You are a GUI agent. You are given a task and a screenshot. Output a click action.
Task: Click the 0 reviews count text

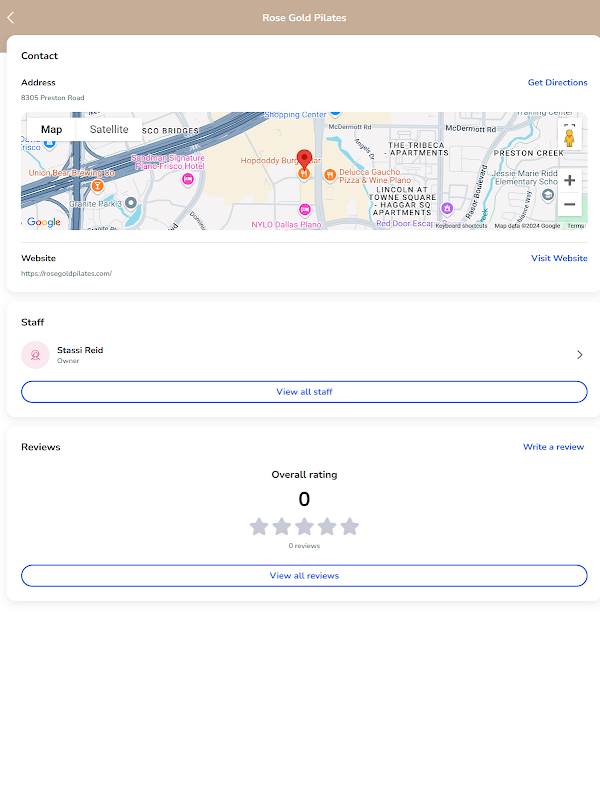[304, 546]
